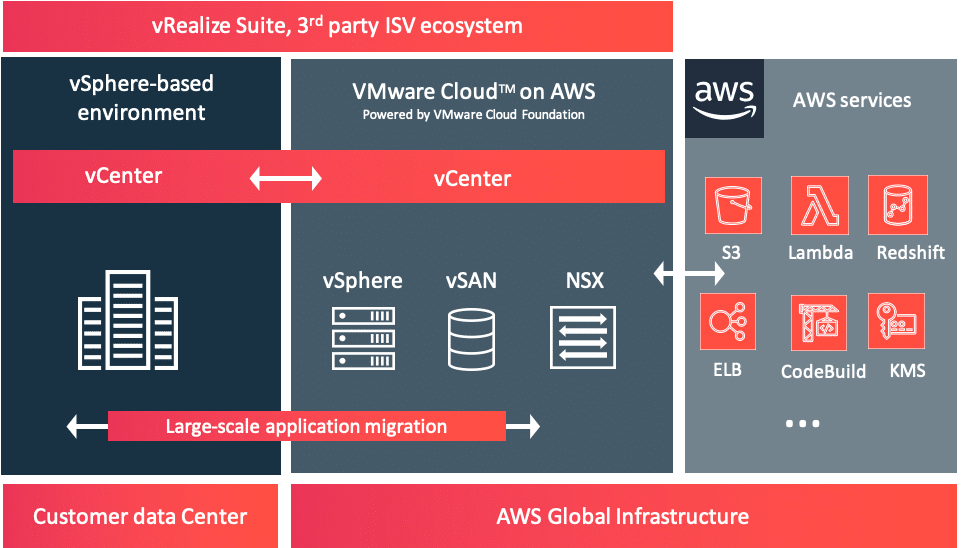962x548 pixels.
Task: Select the CodeBuild icon
Action: [819, 322]
